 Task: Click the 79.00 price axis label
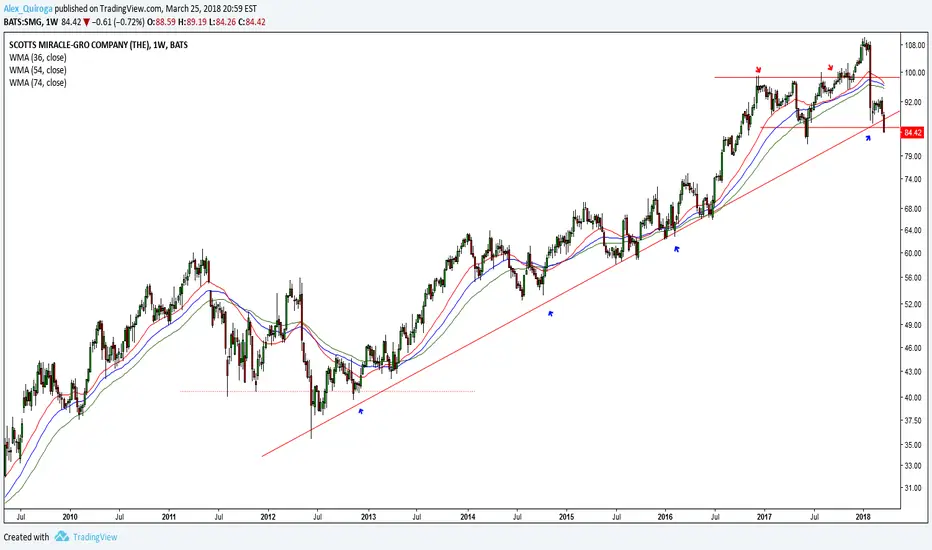(914, 156)
